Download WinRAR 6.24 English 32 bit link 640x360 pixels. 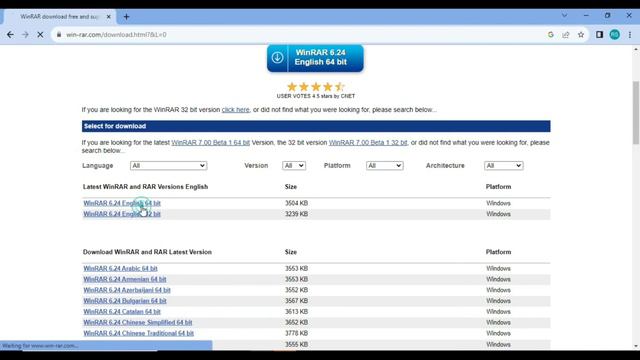[122, 214]
